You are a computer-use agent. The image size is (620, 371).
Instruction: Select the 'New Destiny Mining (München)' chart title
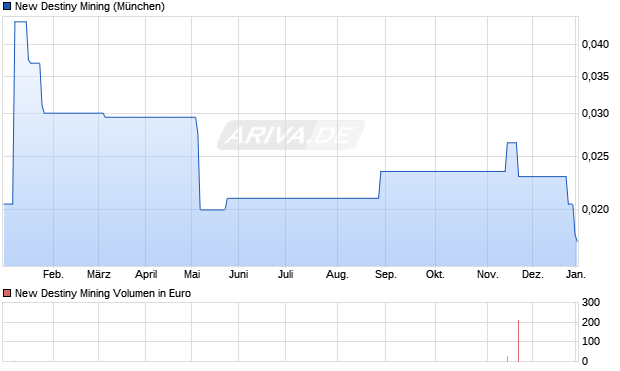(x=90, y=7)
